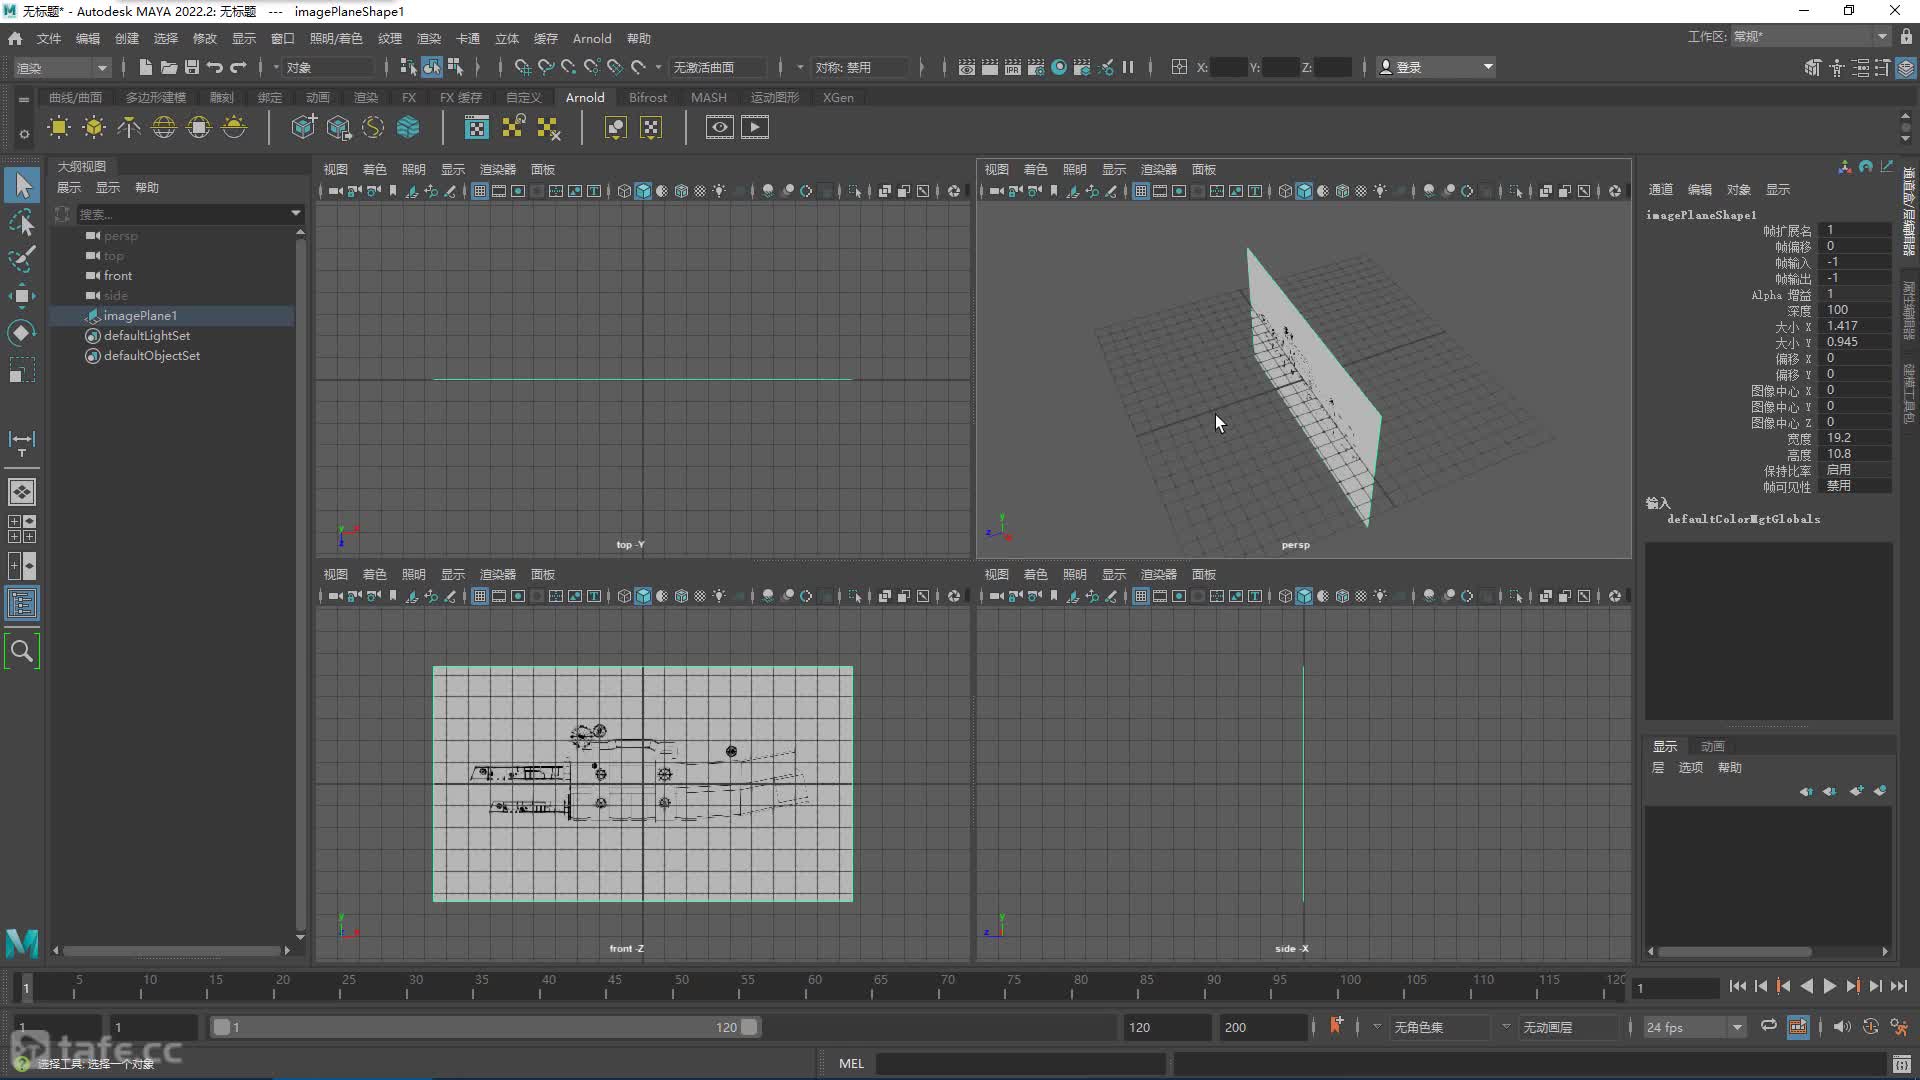
Task: Activate the Move tool
Action: click(22, 296)
